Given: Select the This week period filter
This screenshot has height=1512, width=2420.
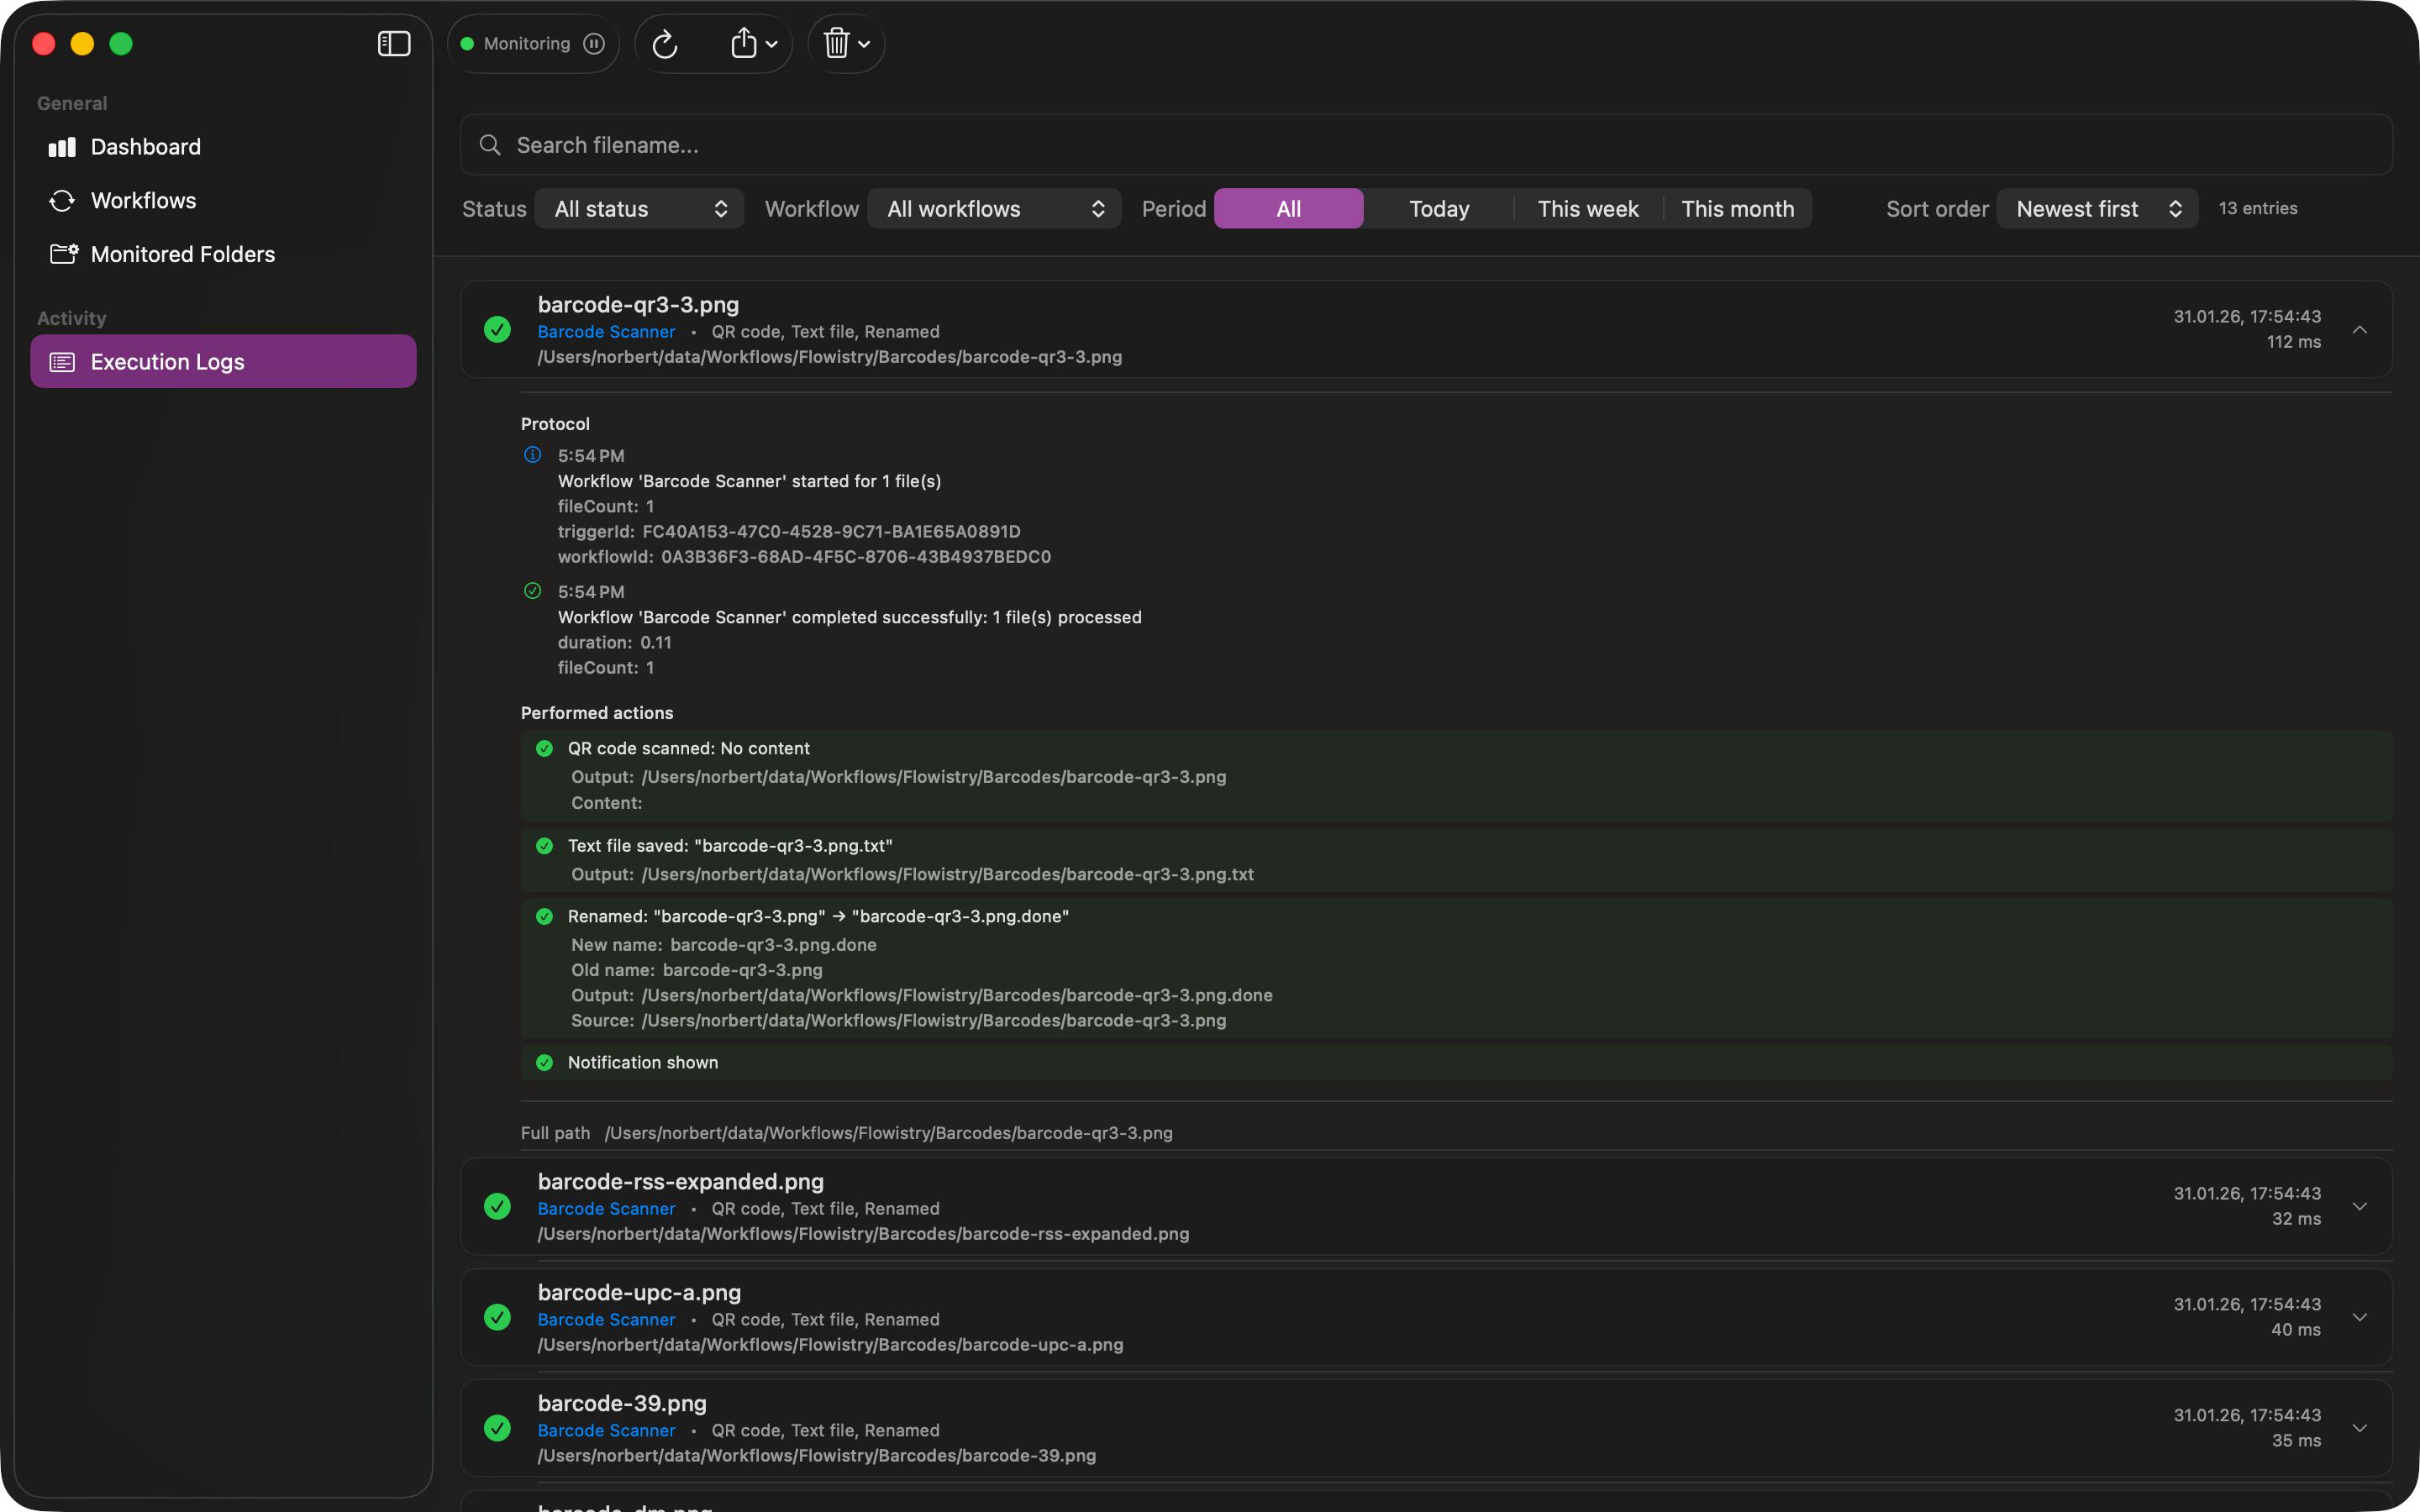Looking at the screenshot, I should [x=1588, y=209].
